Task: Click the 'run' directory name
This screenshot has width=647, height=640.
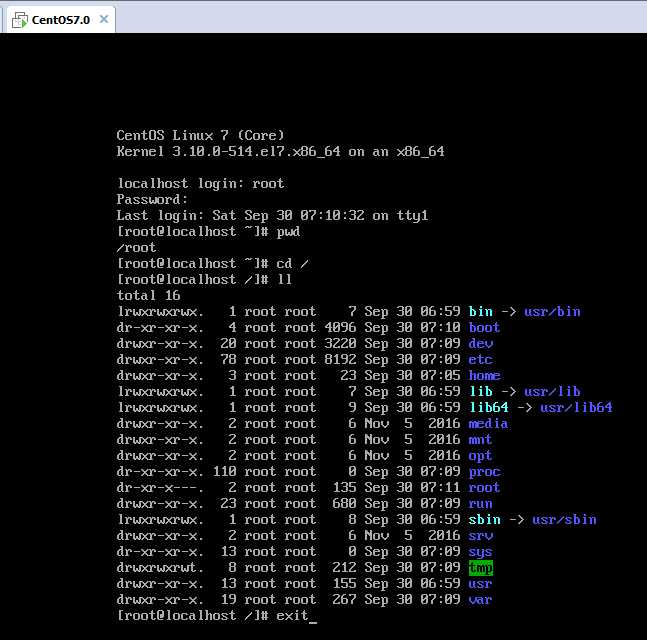Action: coord(481,503)
